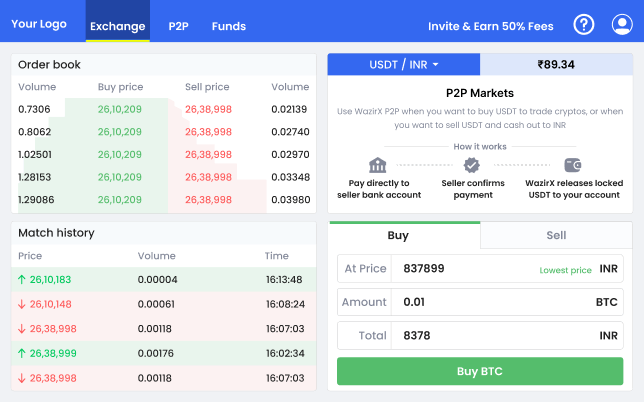Open the user profile avatar icon
This screenshot has height=402, width=644.
622,25
